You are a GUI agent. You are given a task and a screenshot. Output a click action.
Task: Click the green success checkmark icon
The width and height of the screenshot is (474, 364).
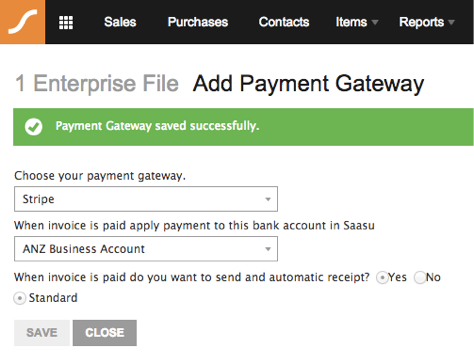tap(33, 127)
